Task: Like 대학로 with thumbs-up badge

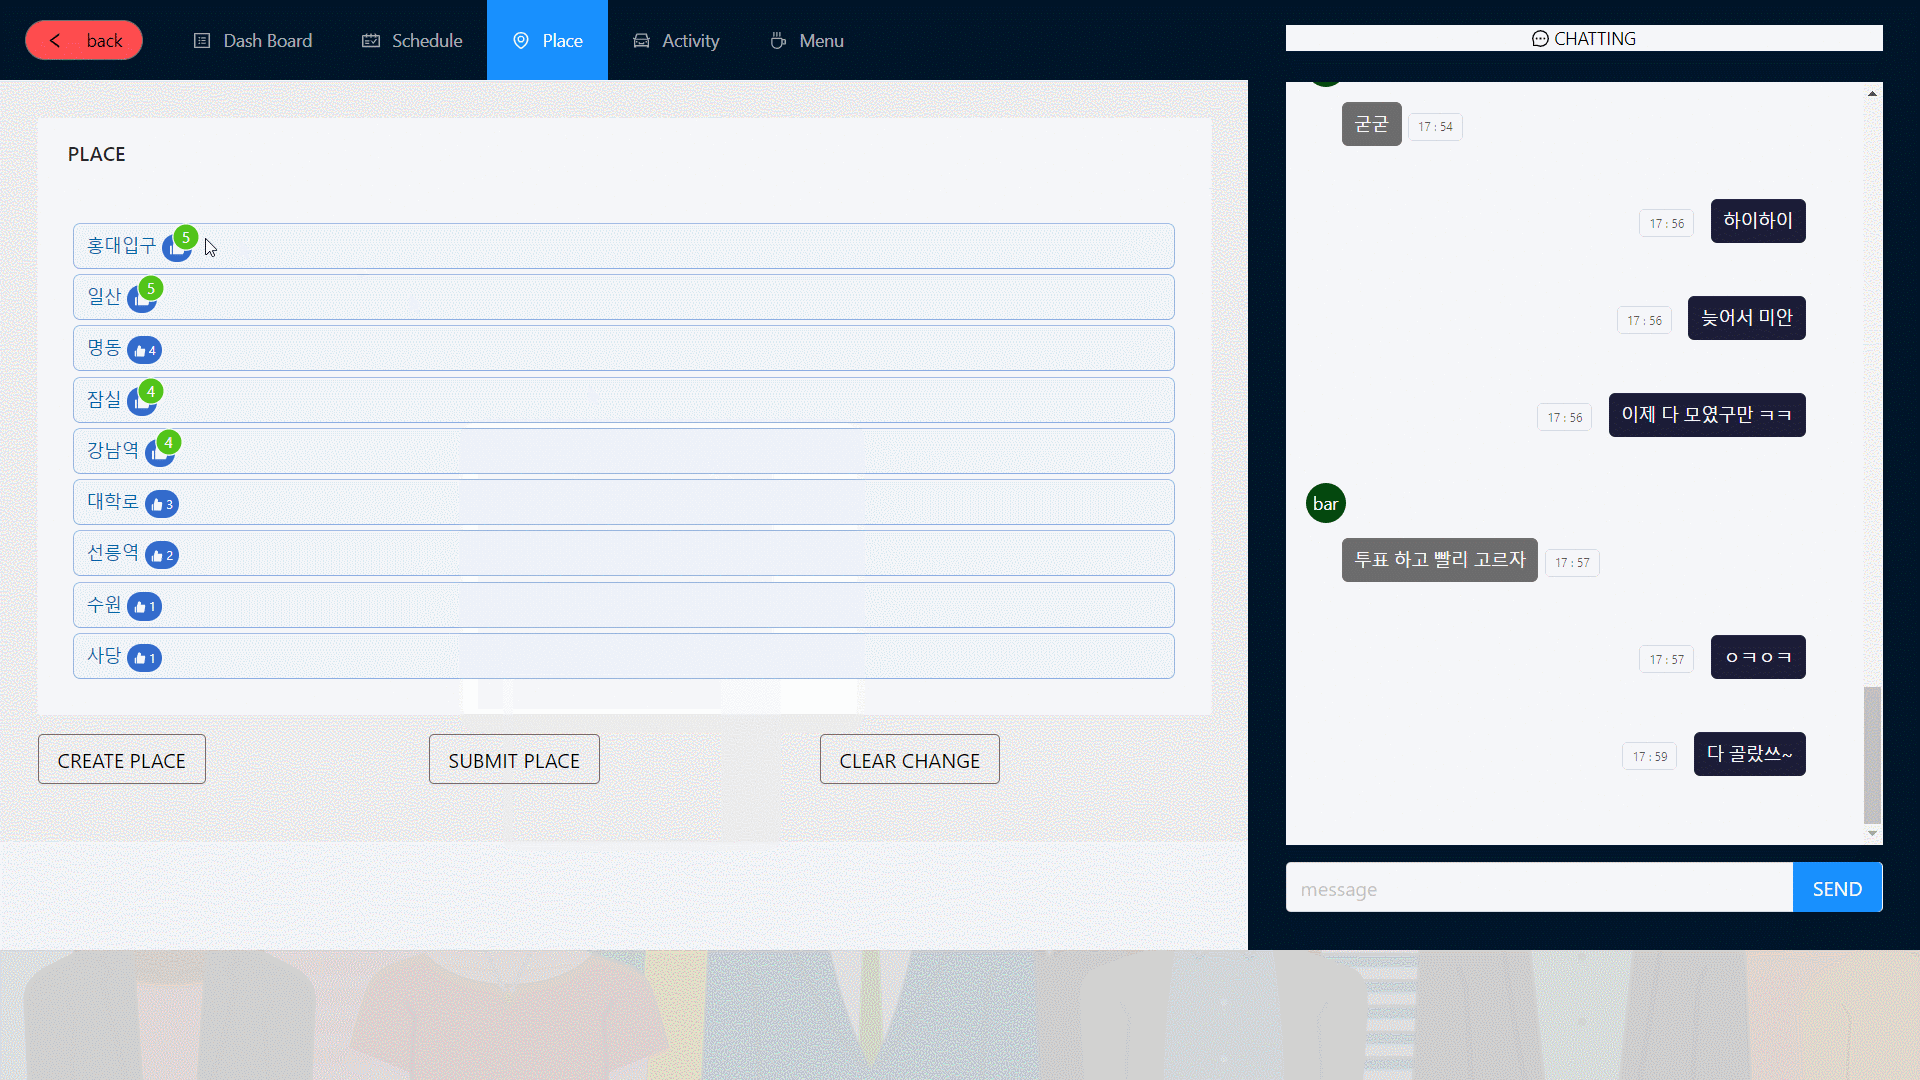Action: pos(161,504)
